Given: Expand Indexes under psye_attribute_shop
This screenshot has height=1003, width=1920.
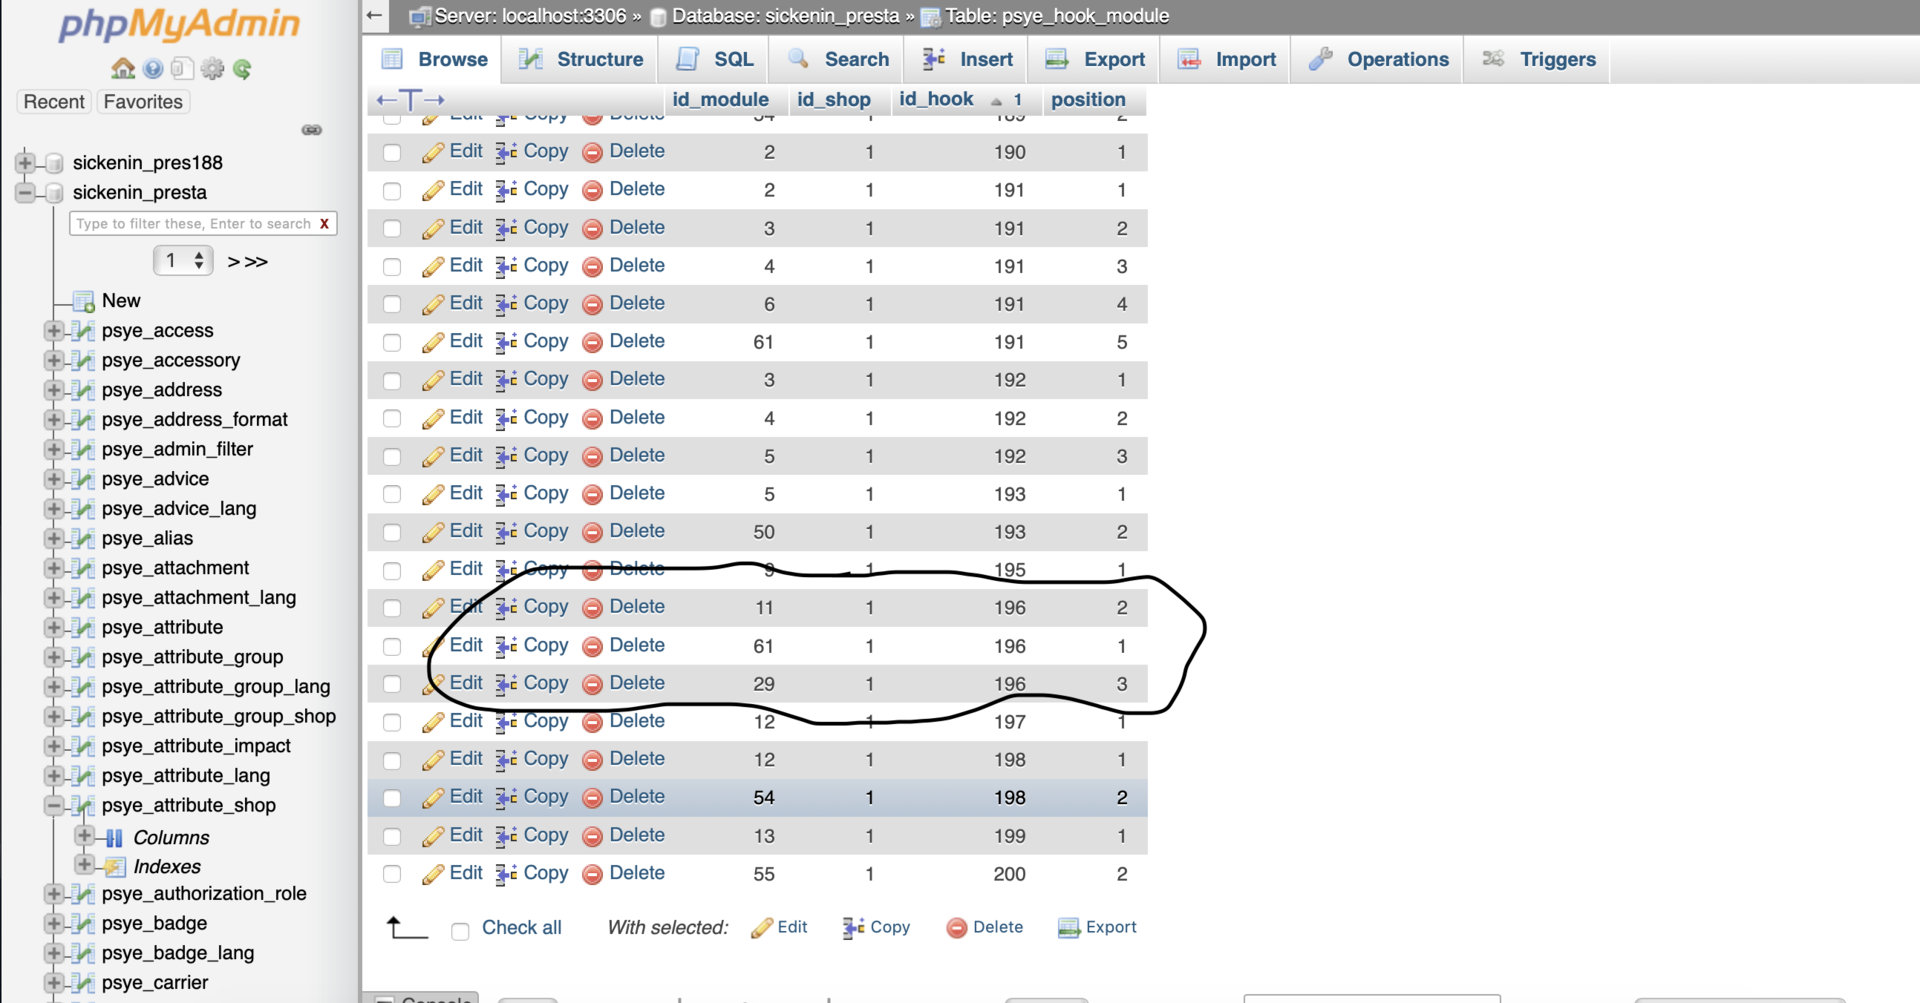Looking at the screenshot, I should [84, 865].
